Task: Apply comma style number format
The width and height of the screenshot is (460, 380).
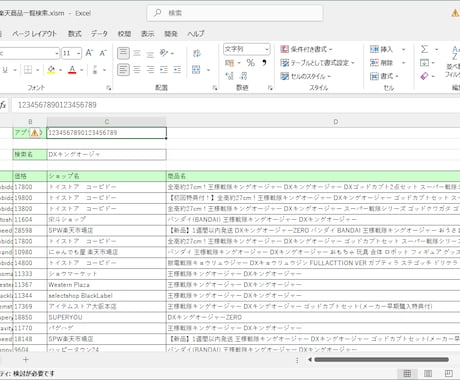Action: pos(264,63)
